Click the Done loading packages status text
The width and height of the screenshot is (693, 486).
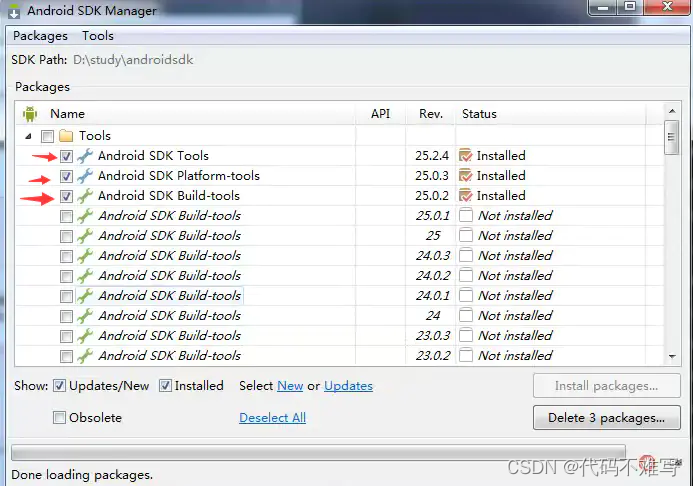(x=82, y=475)
